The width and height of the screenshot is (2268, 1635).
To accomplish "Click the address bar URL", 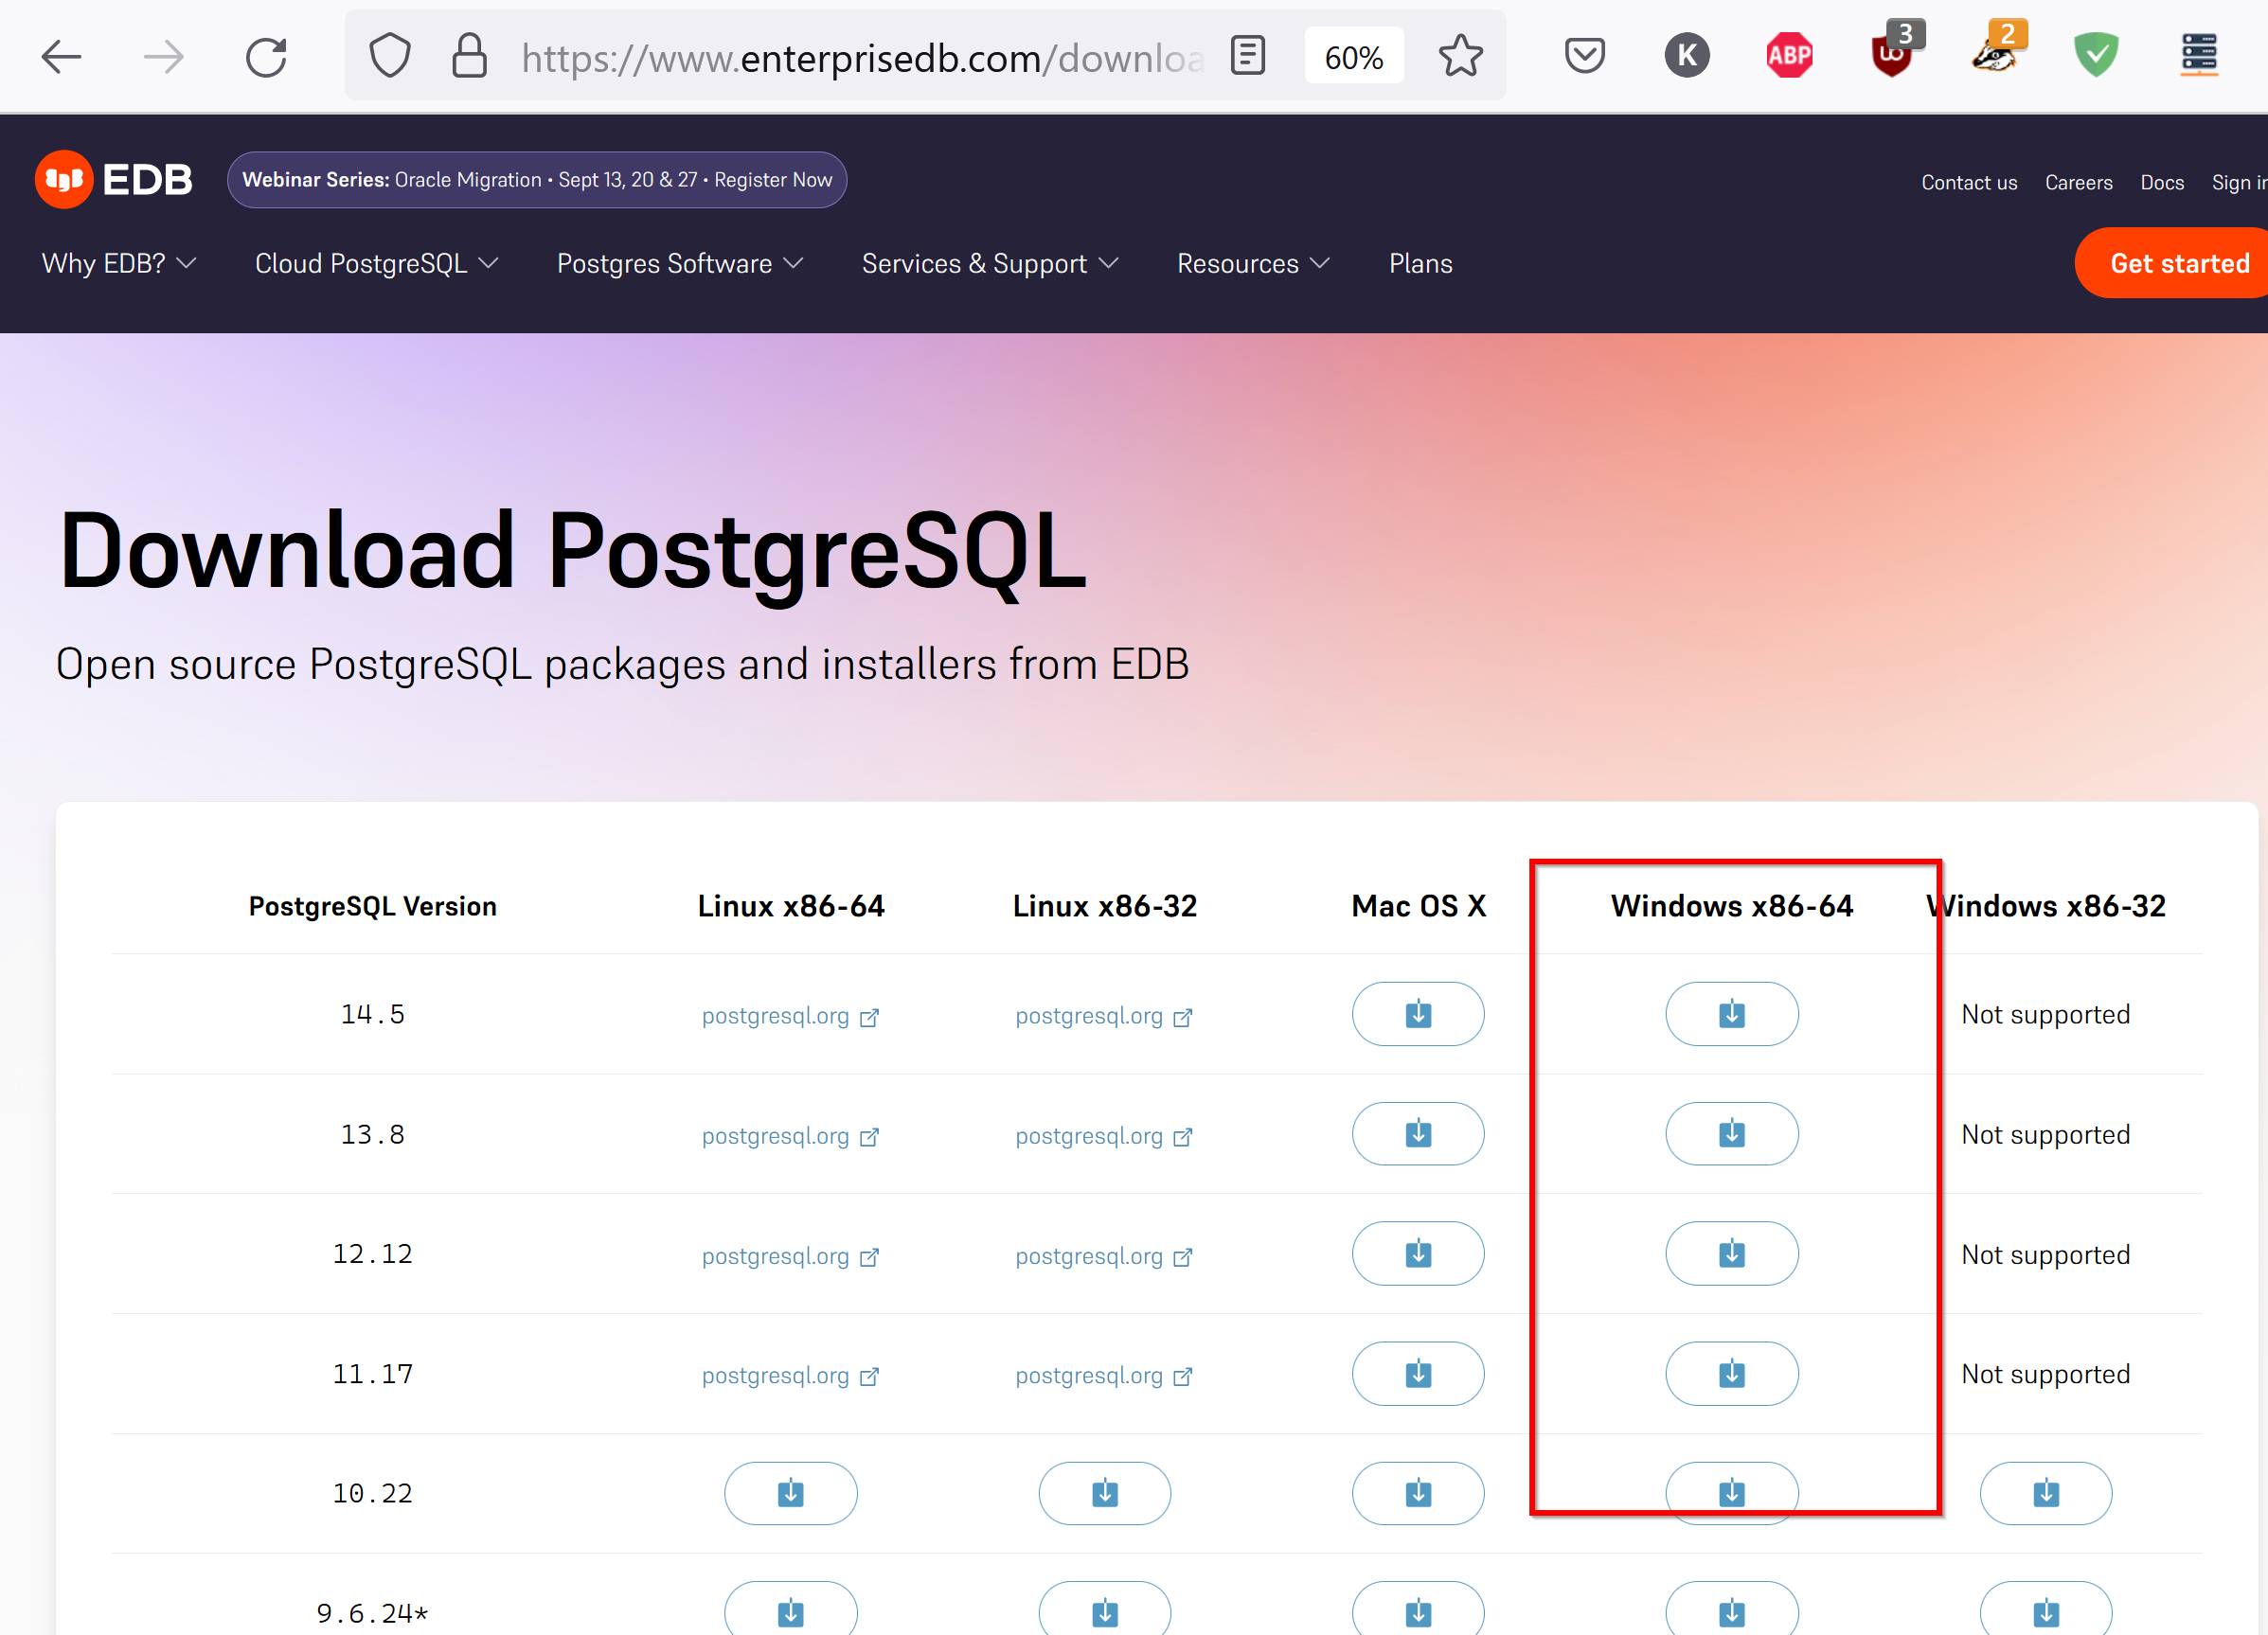I will click(x=860, y=58).
